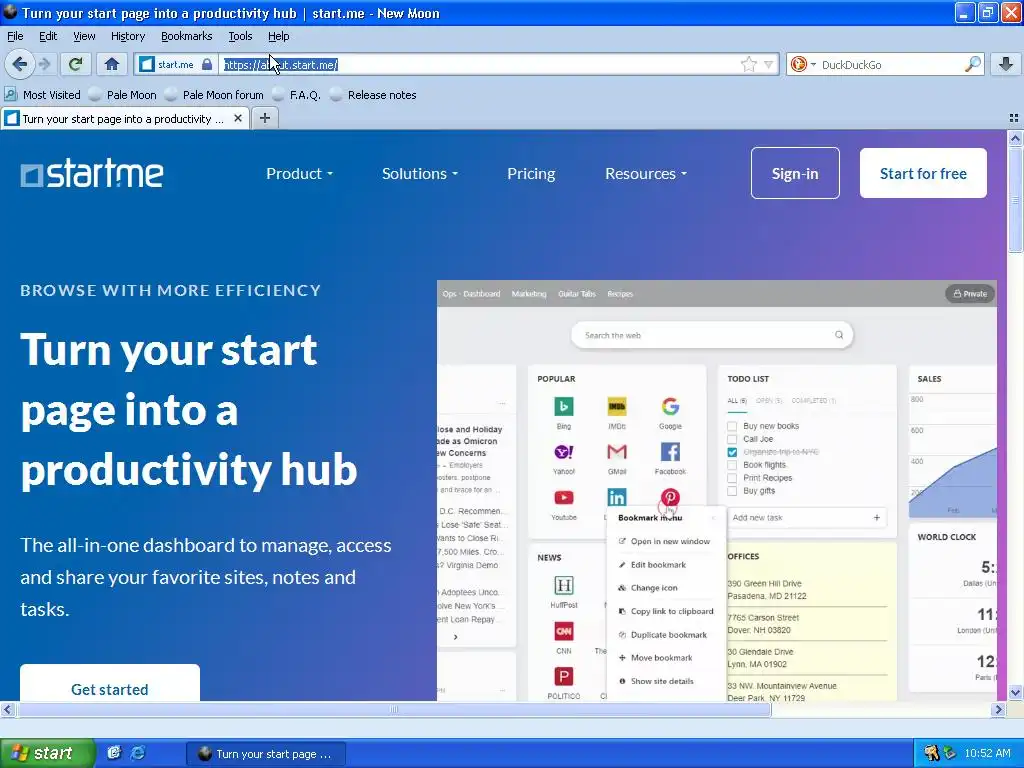Open a new tab with the plus button
This screenshot has height=768, width=1024.
tap(264, 118)
